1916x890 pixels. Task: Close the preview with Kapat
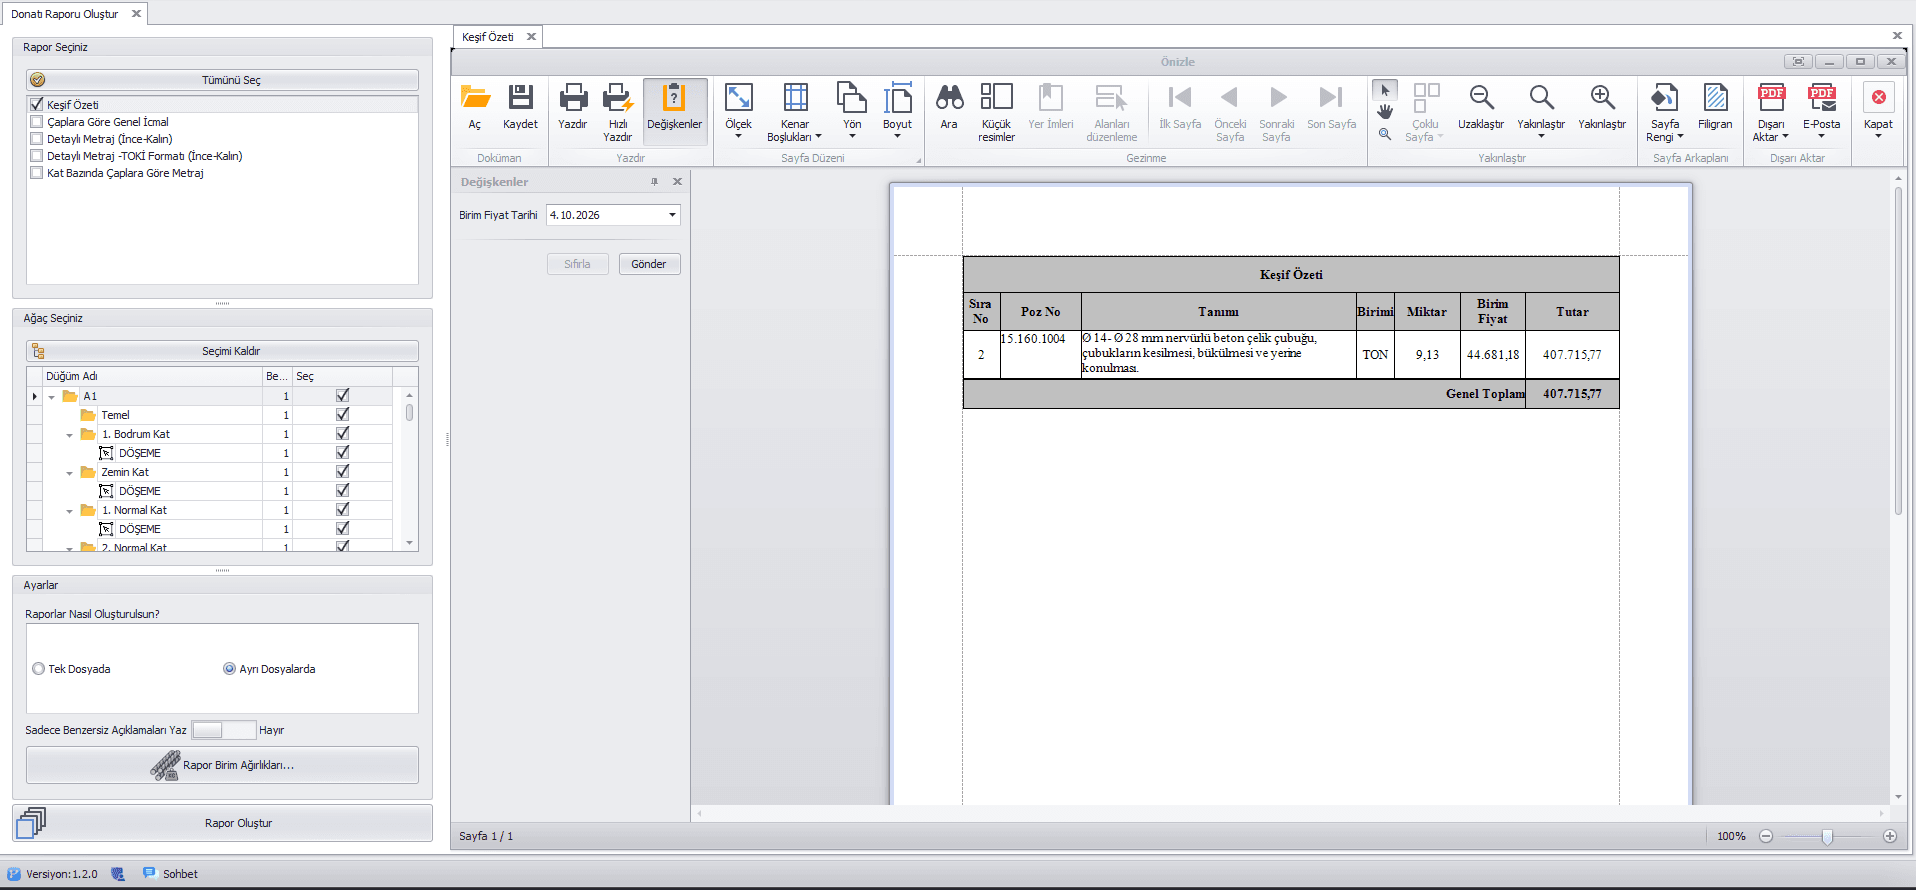pos(1878,110)
